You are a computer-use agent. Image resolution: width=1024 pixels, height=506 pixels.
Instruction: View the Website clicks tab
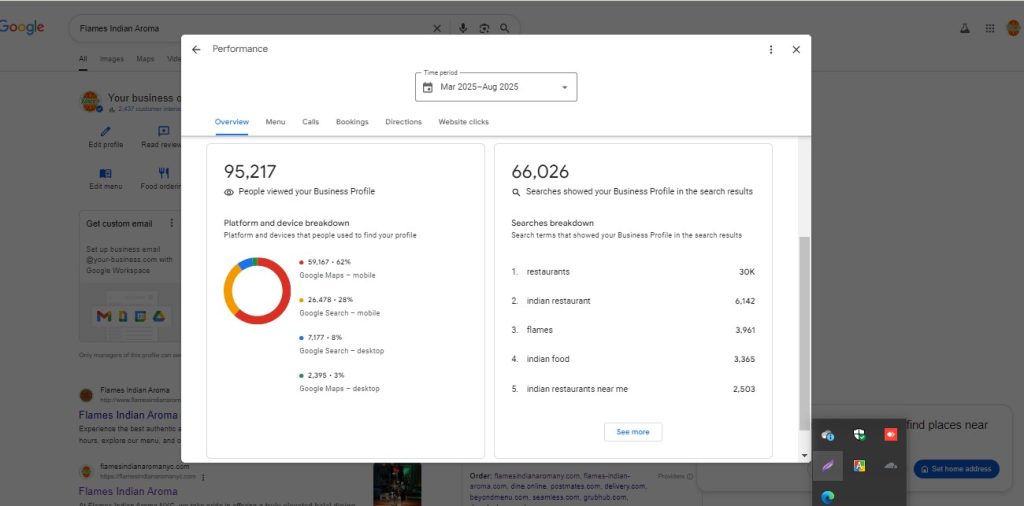click(463, 122)
